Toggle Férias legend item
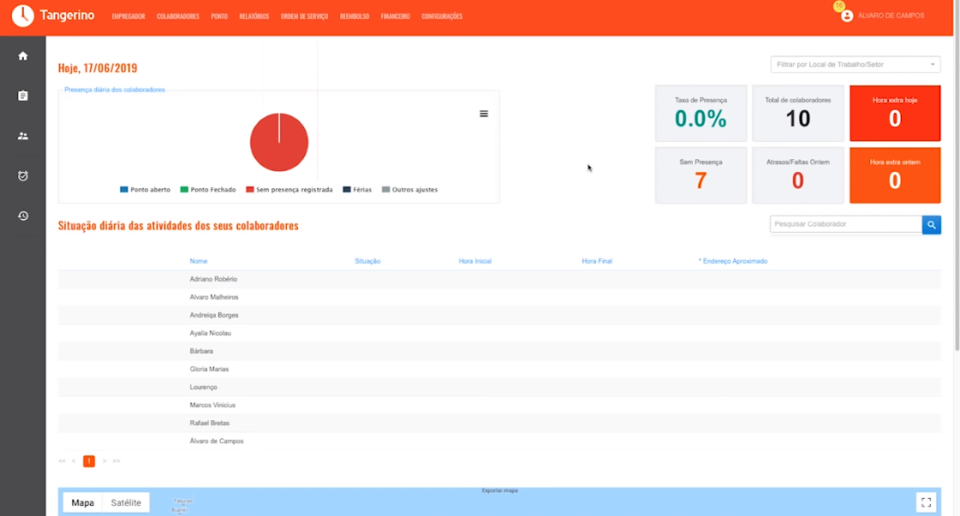 tap(357, 190)
